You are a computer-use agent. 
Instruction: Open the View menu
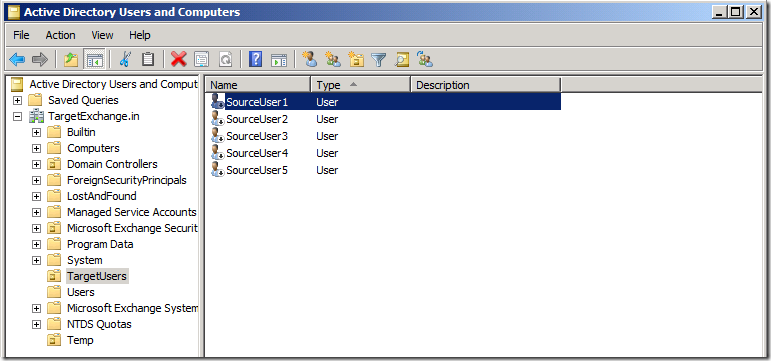(x=102, y=35)
